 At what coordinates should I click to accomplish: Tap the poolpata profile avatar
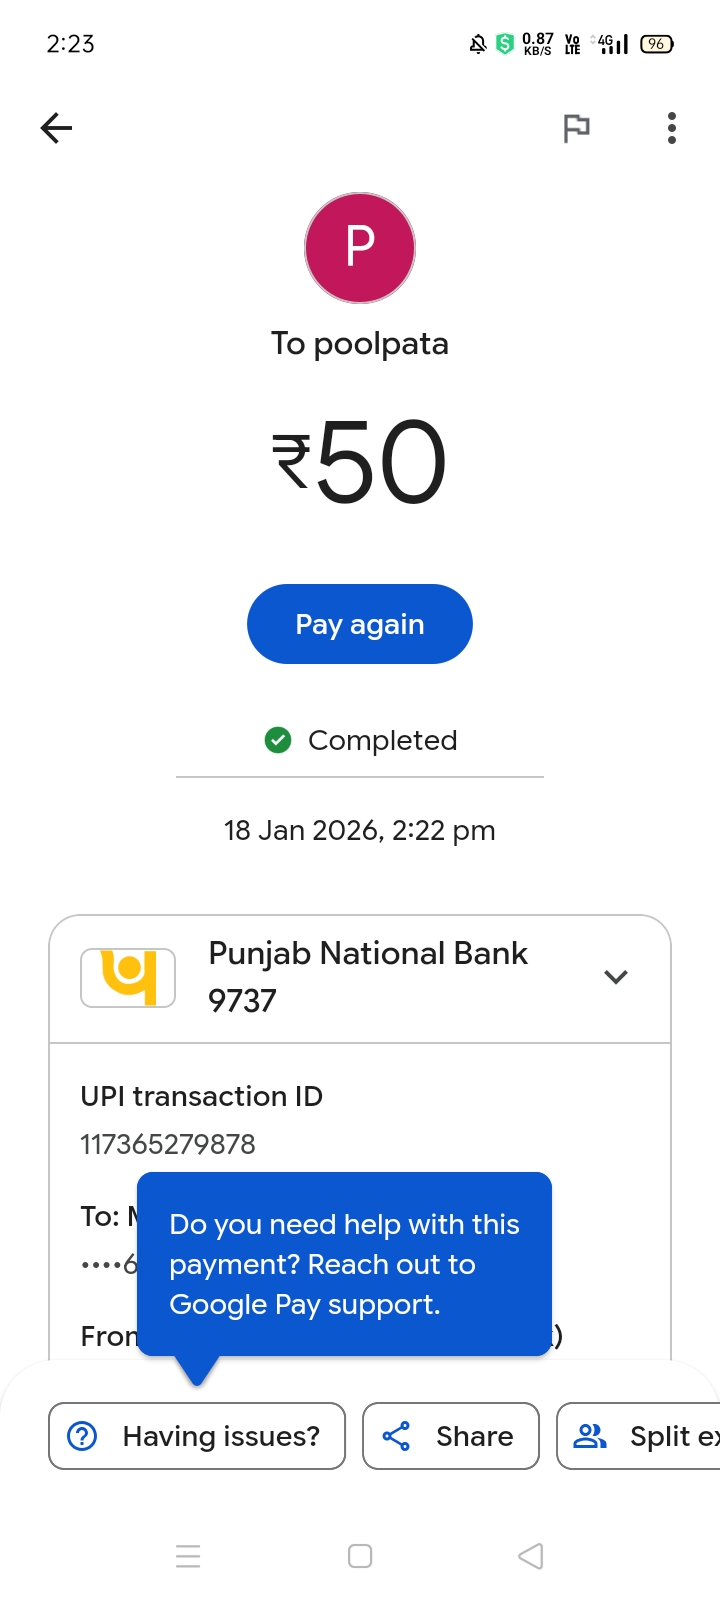(x=360, y=248)
